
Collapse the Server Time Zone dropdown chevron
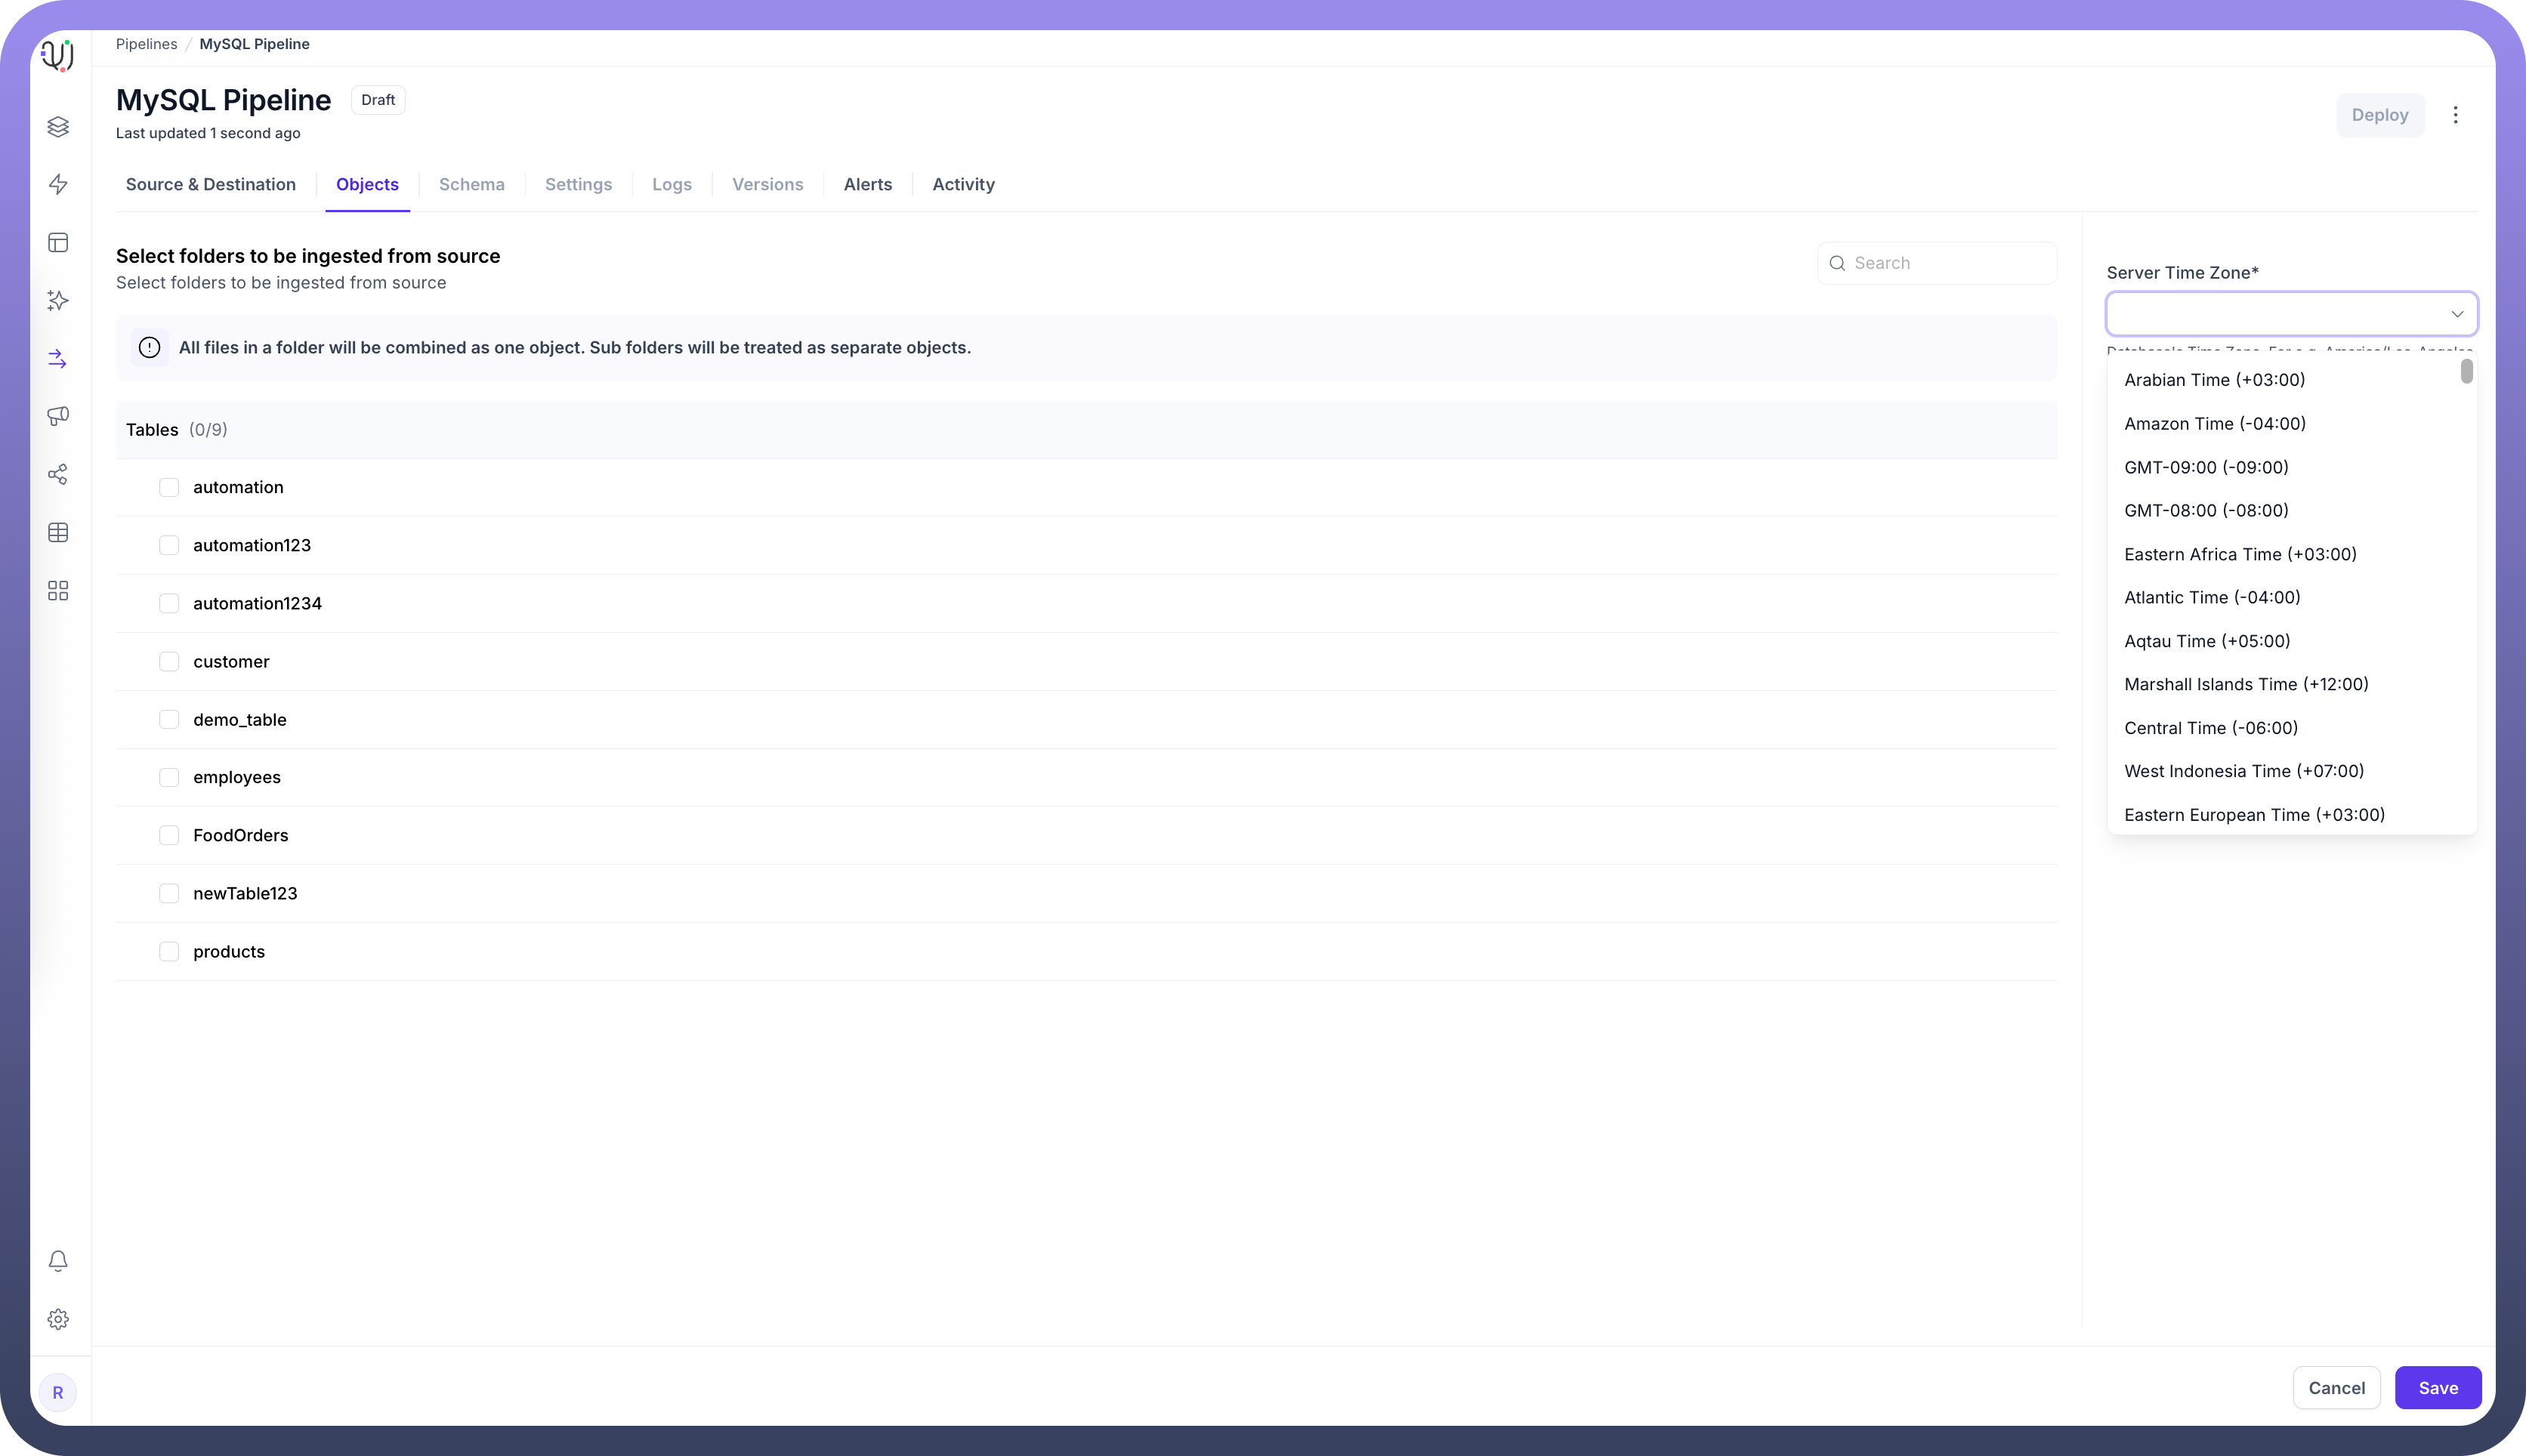(x=2456, y=314)
